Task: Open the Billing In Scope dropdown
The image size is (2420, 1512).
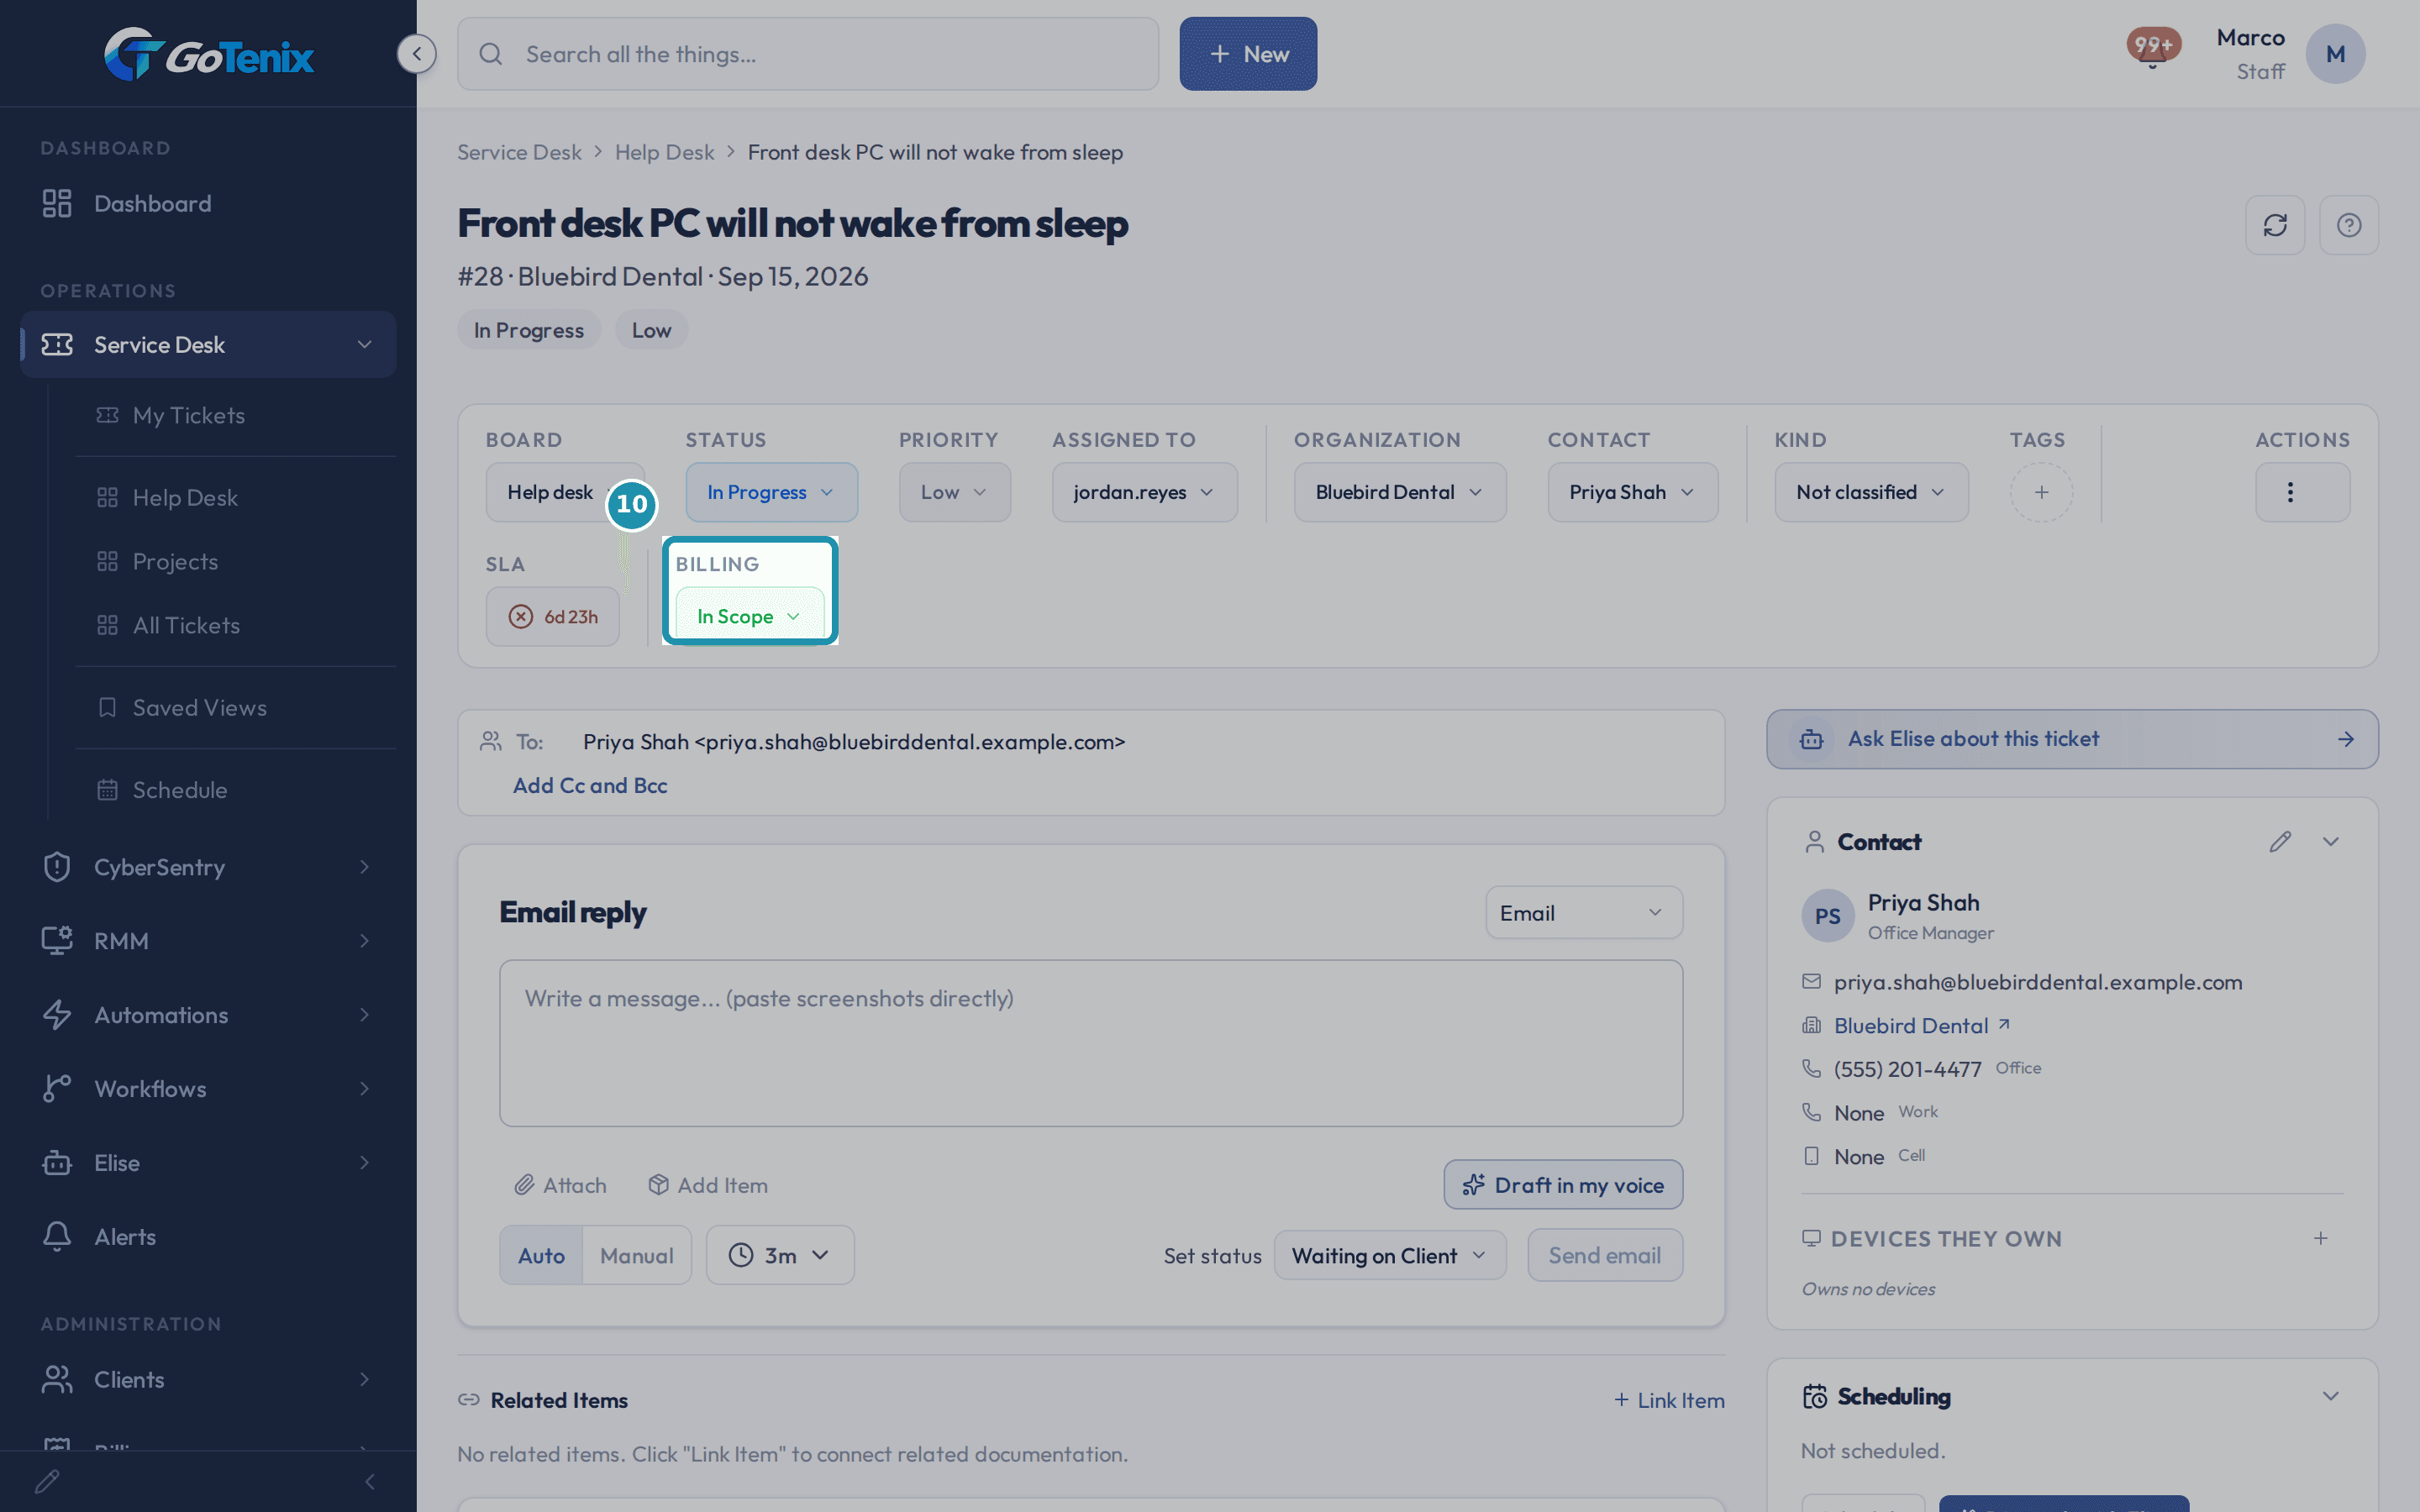Action: tap(750, 616)
